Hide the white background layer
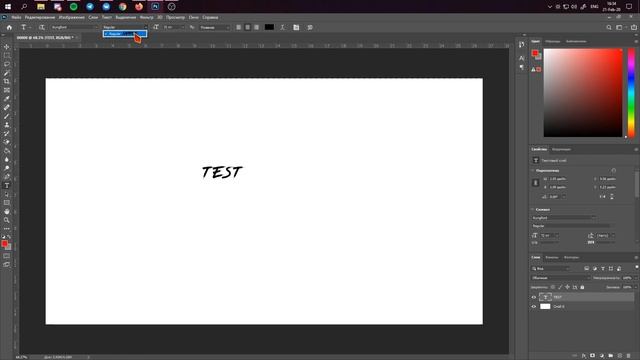640x360 pixels. tap(533, 307)
